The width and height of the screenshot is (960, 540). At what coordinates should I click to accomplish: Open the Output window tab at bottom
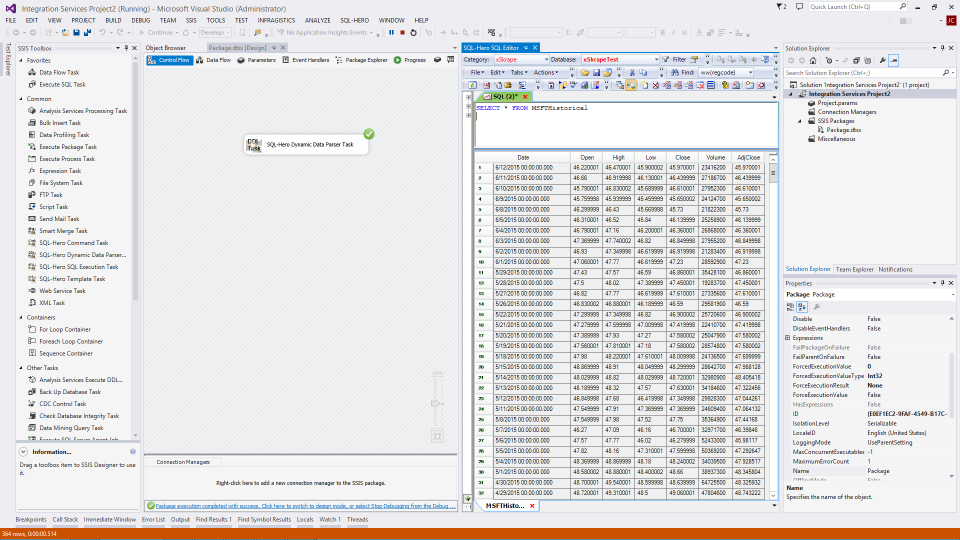[x=180, y=519]
